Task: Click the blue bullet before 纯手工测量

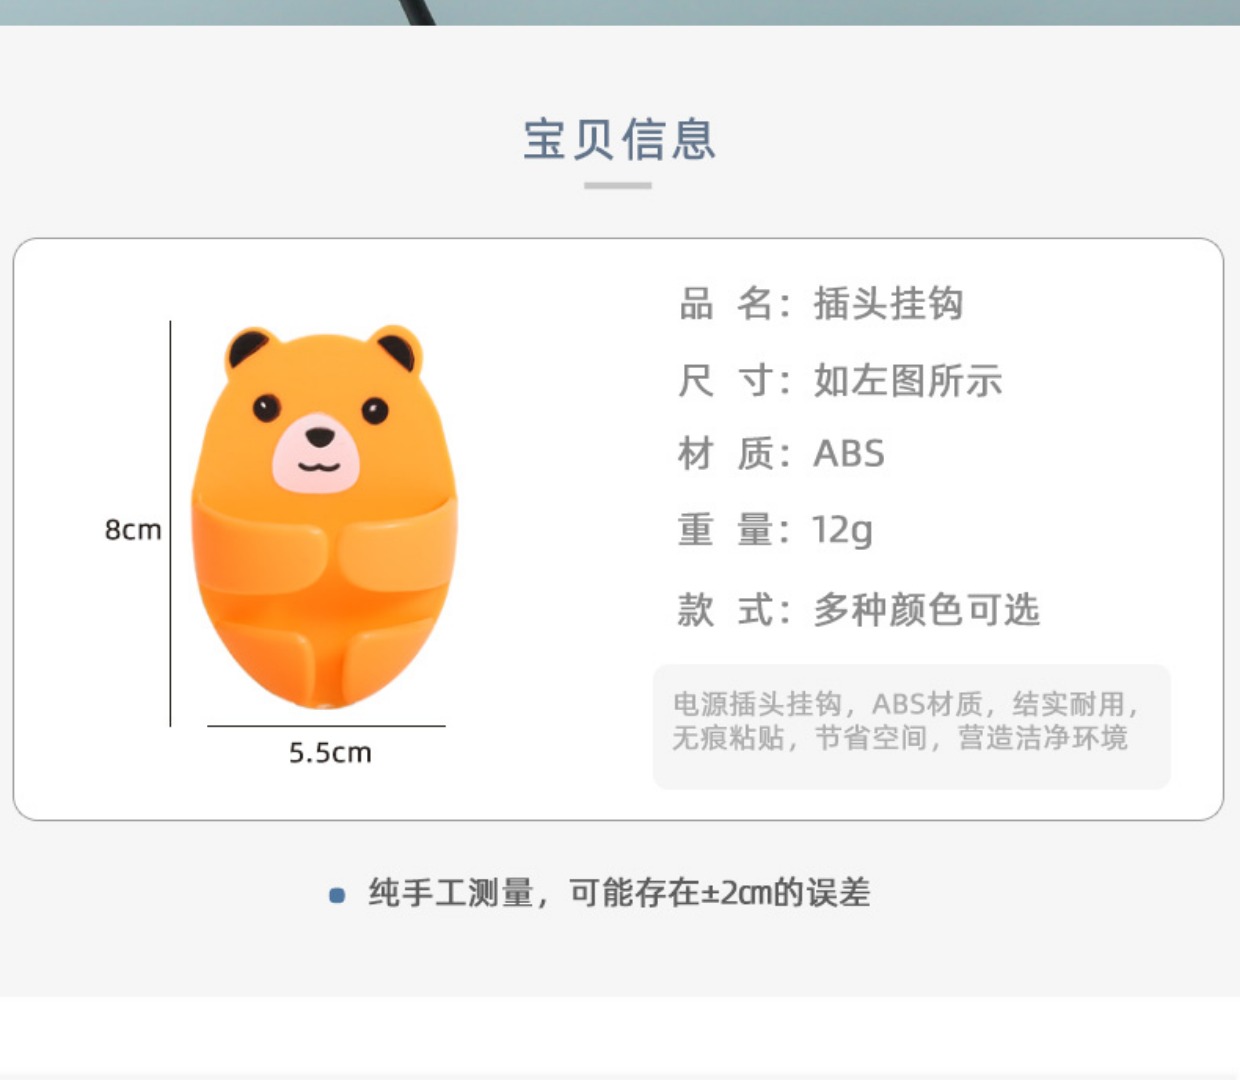Action: (338, 895)
